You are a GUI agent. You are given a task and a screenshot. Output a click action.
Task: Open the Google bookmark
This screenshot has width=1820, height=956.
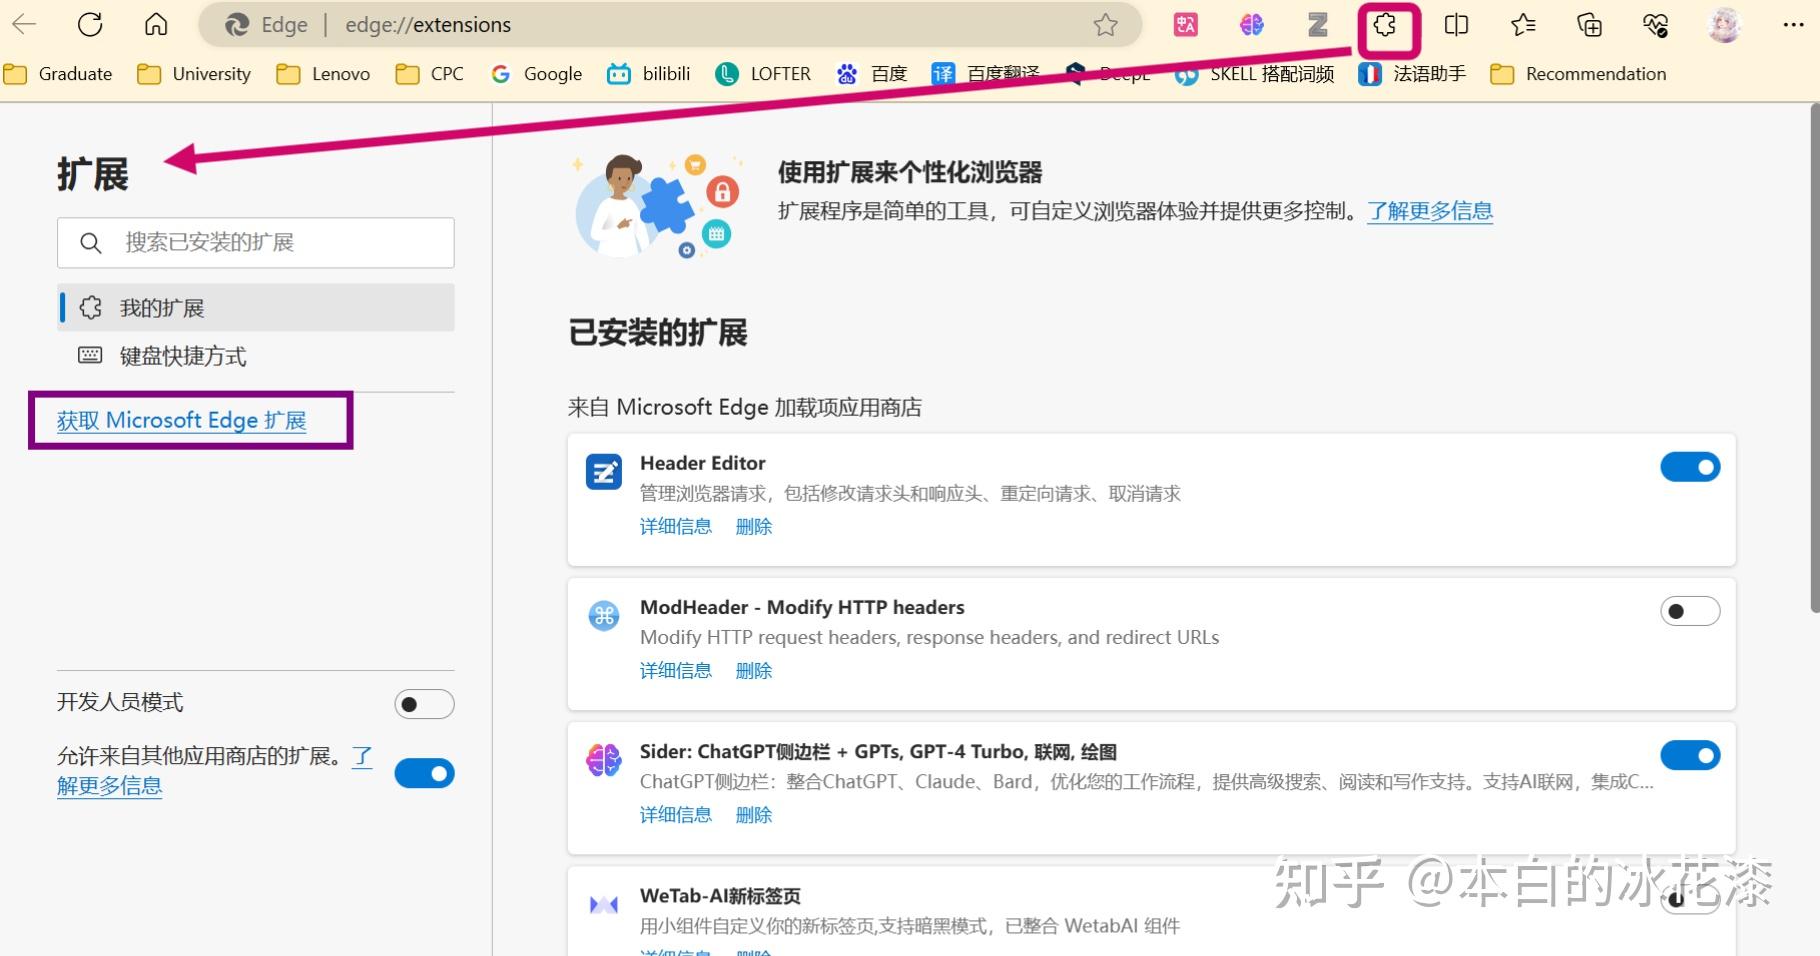(x=536, y=74)
